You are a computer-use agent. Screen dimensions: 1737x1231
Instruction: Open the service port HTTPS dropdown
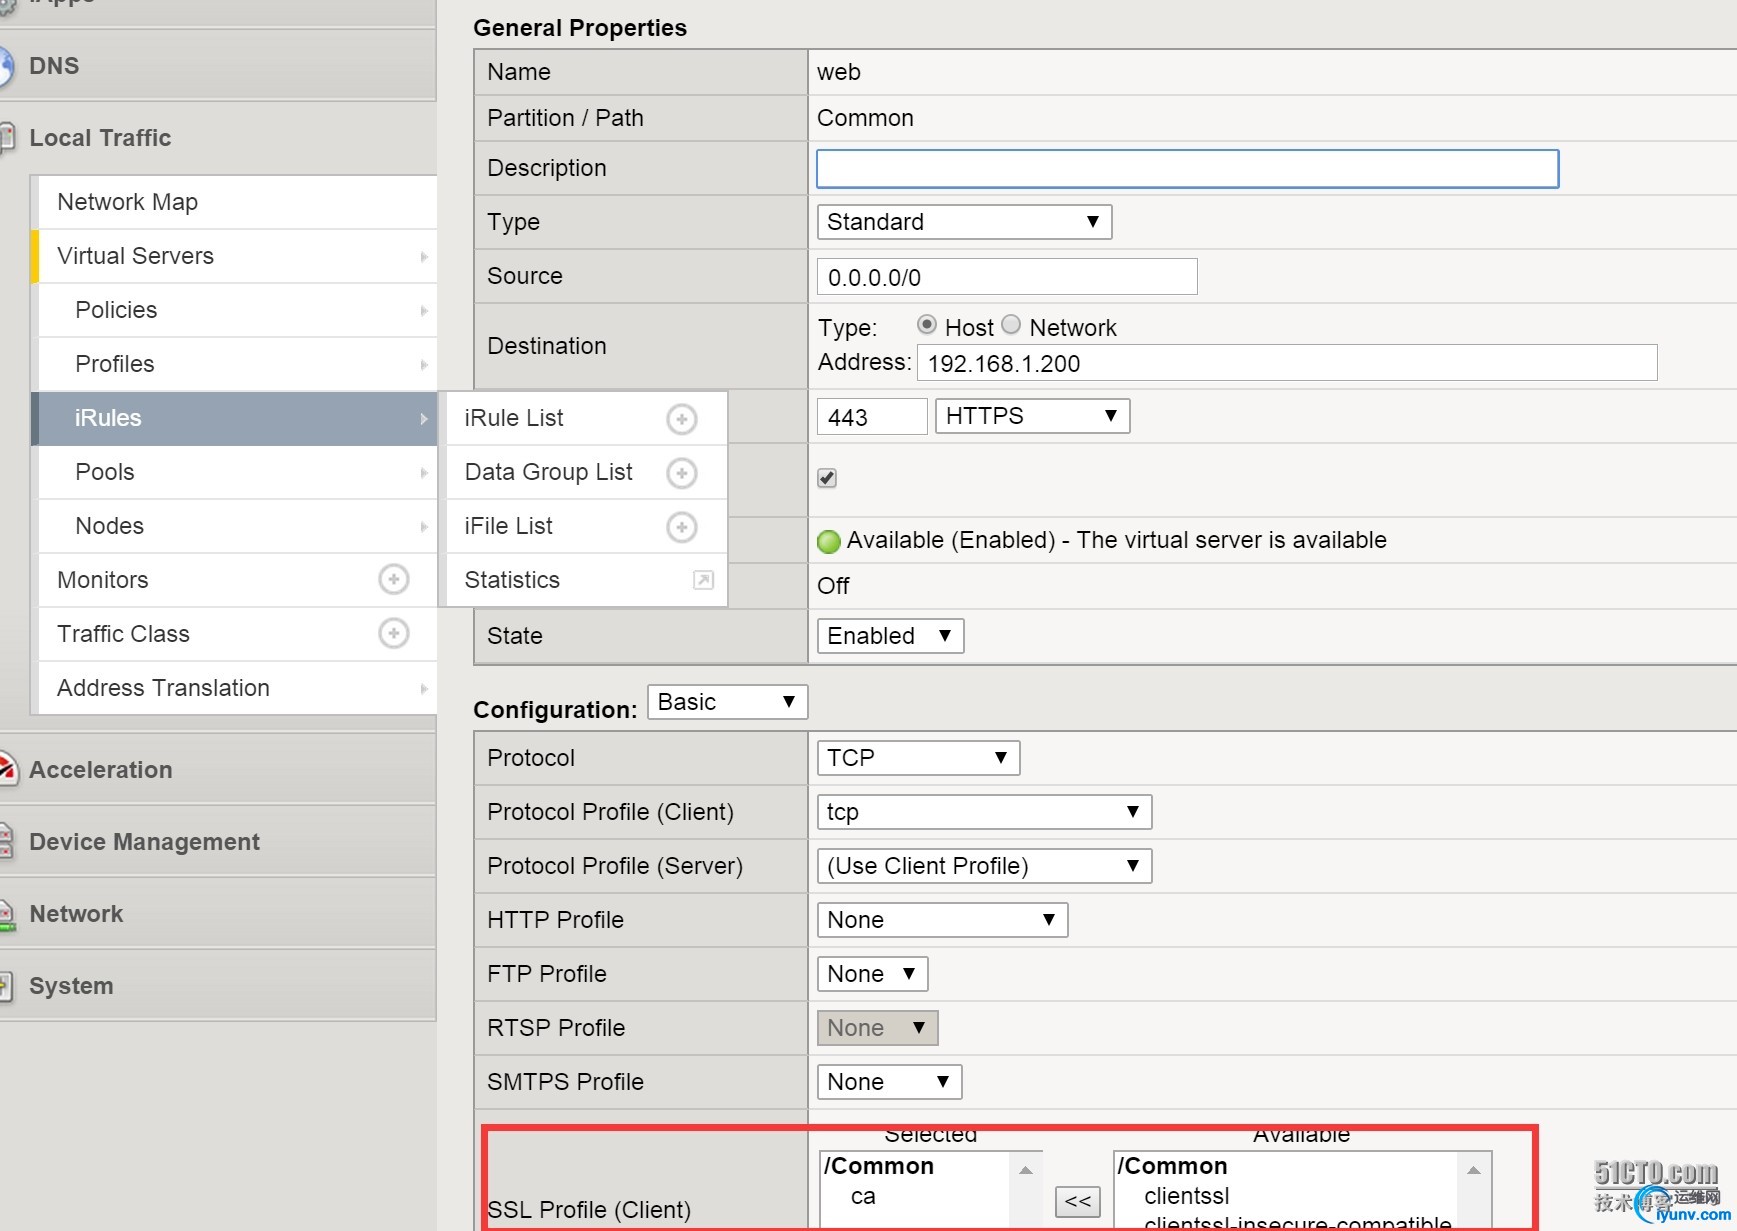(1032, 416)
